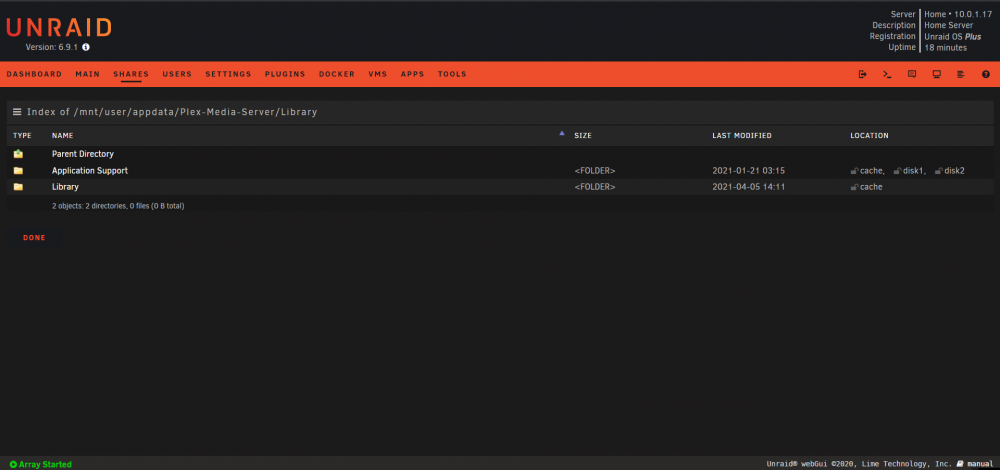Click the Parent Directory up-folder icon
The height and width of the screenshot is (470, 1000).
pos(18,154)
